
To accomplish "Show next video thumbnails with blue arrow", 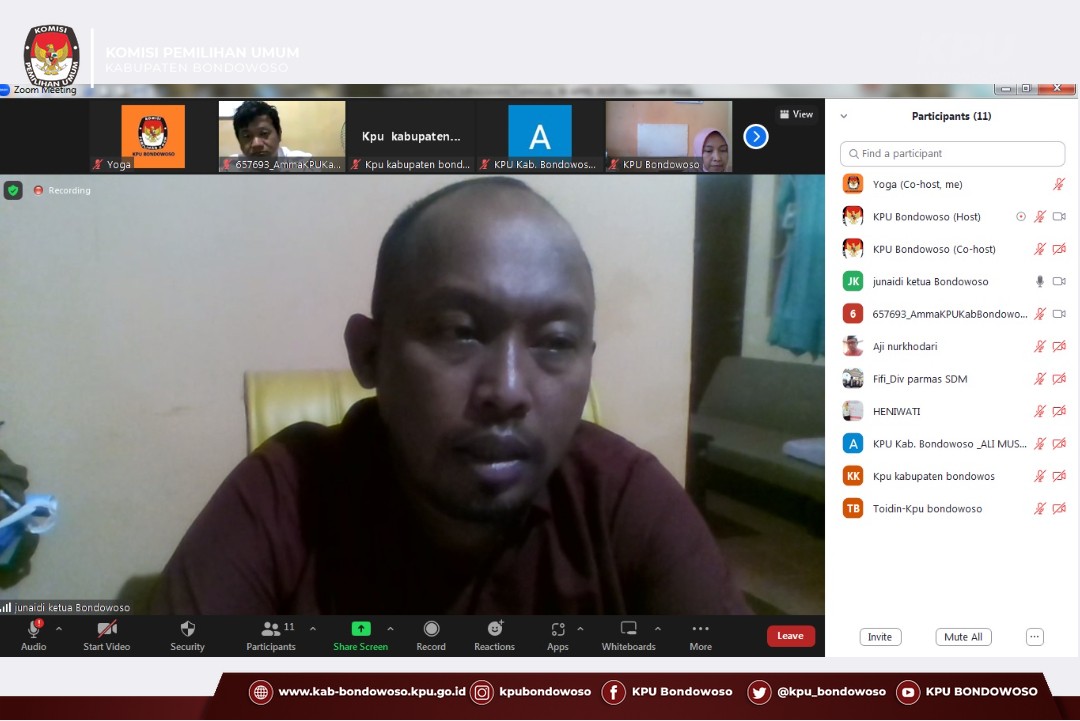I will [x=756, y=136].
